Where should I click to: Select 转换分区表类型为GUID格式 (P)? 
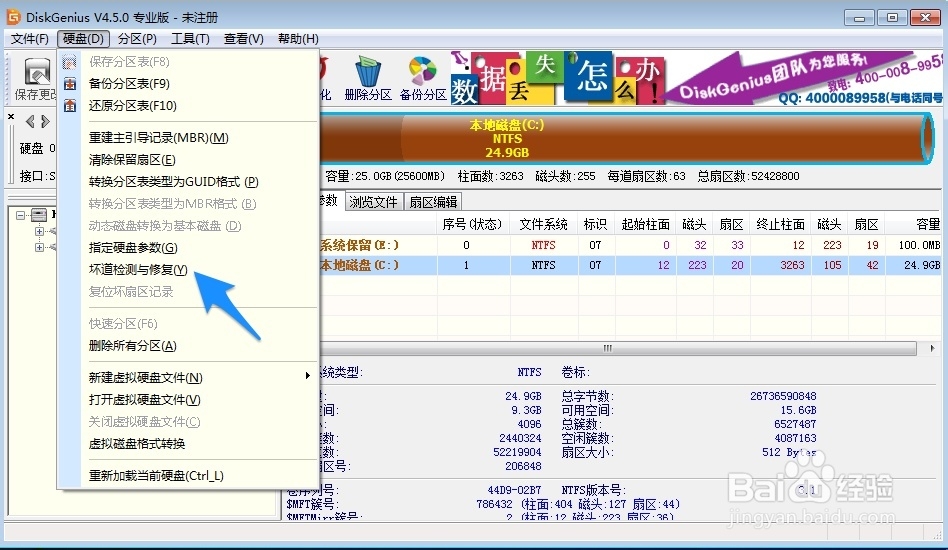click(x=174, y=182)
